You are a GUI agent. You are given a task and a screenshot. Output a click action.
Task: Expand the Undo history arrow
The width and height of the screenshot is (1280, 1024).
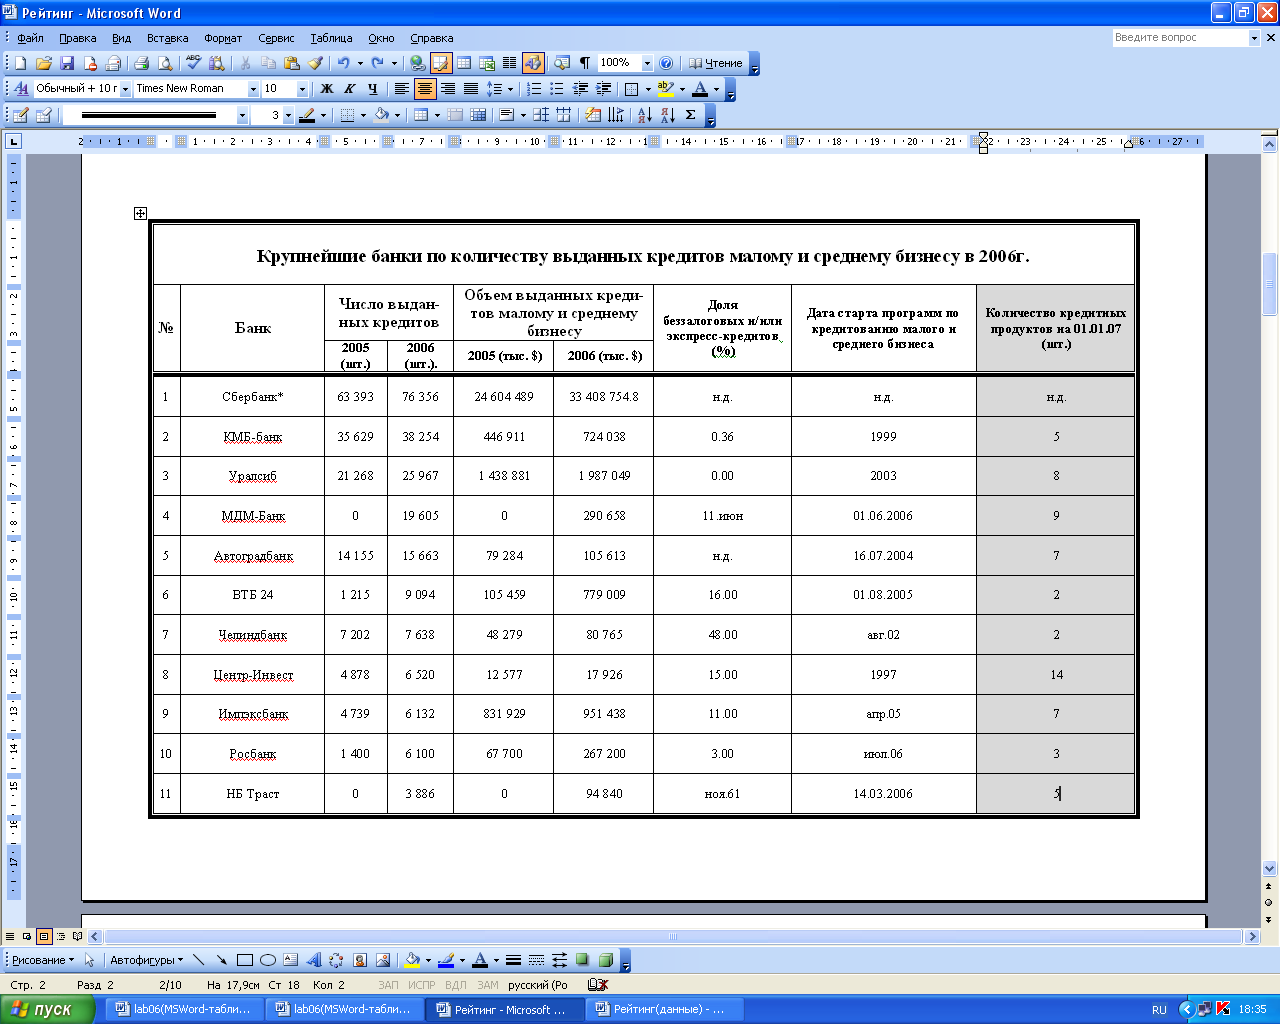click(x=359, y=63)
